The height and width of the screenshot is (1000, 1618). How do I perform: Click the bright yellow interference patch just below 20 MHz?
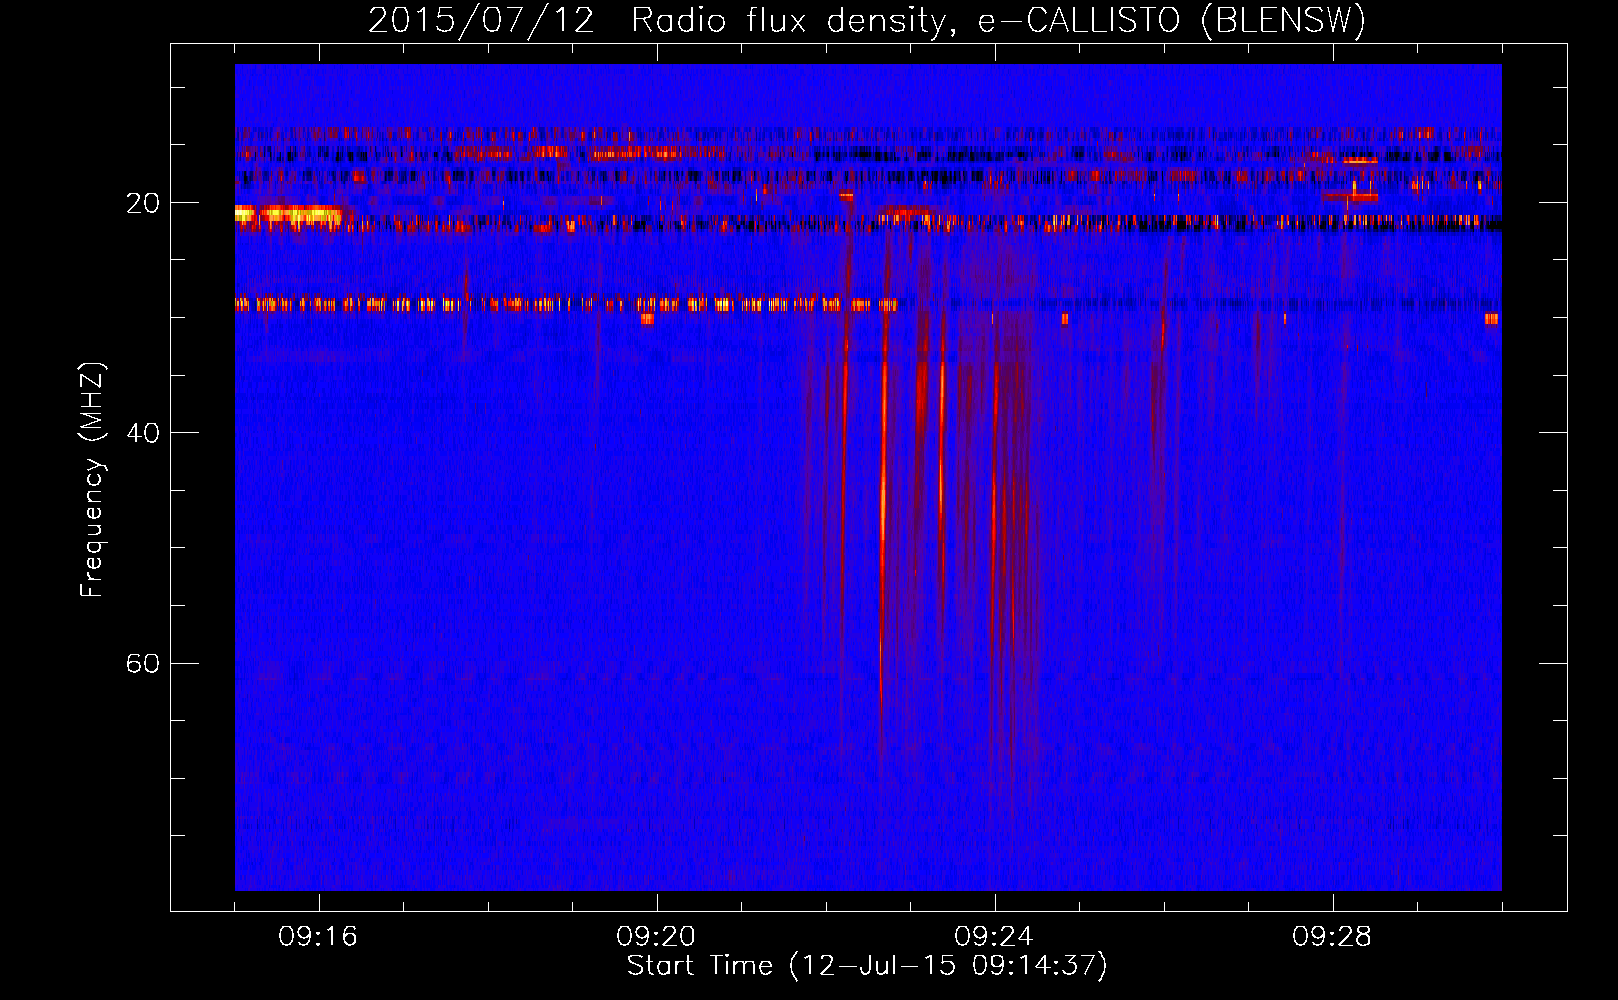[x=288, y=214]
